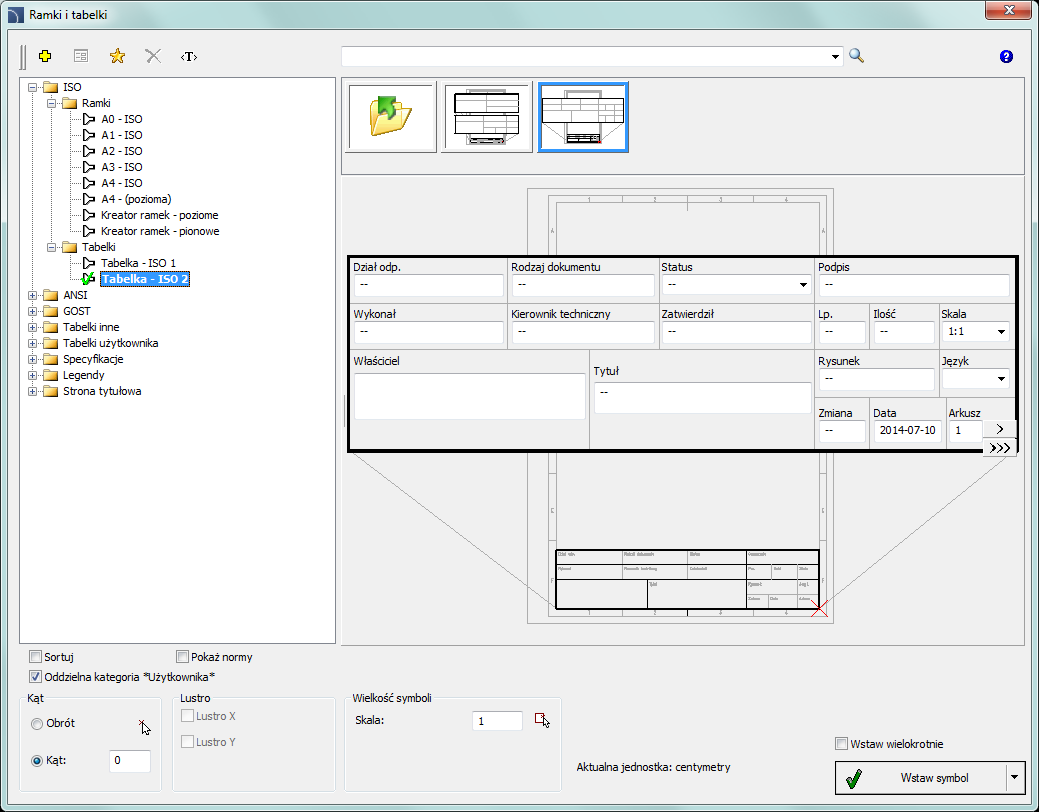Click the yellow plus add icon
This screenshot has height=812, width=1039.
click(45, 56)
